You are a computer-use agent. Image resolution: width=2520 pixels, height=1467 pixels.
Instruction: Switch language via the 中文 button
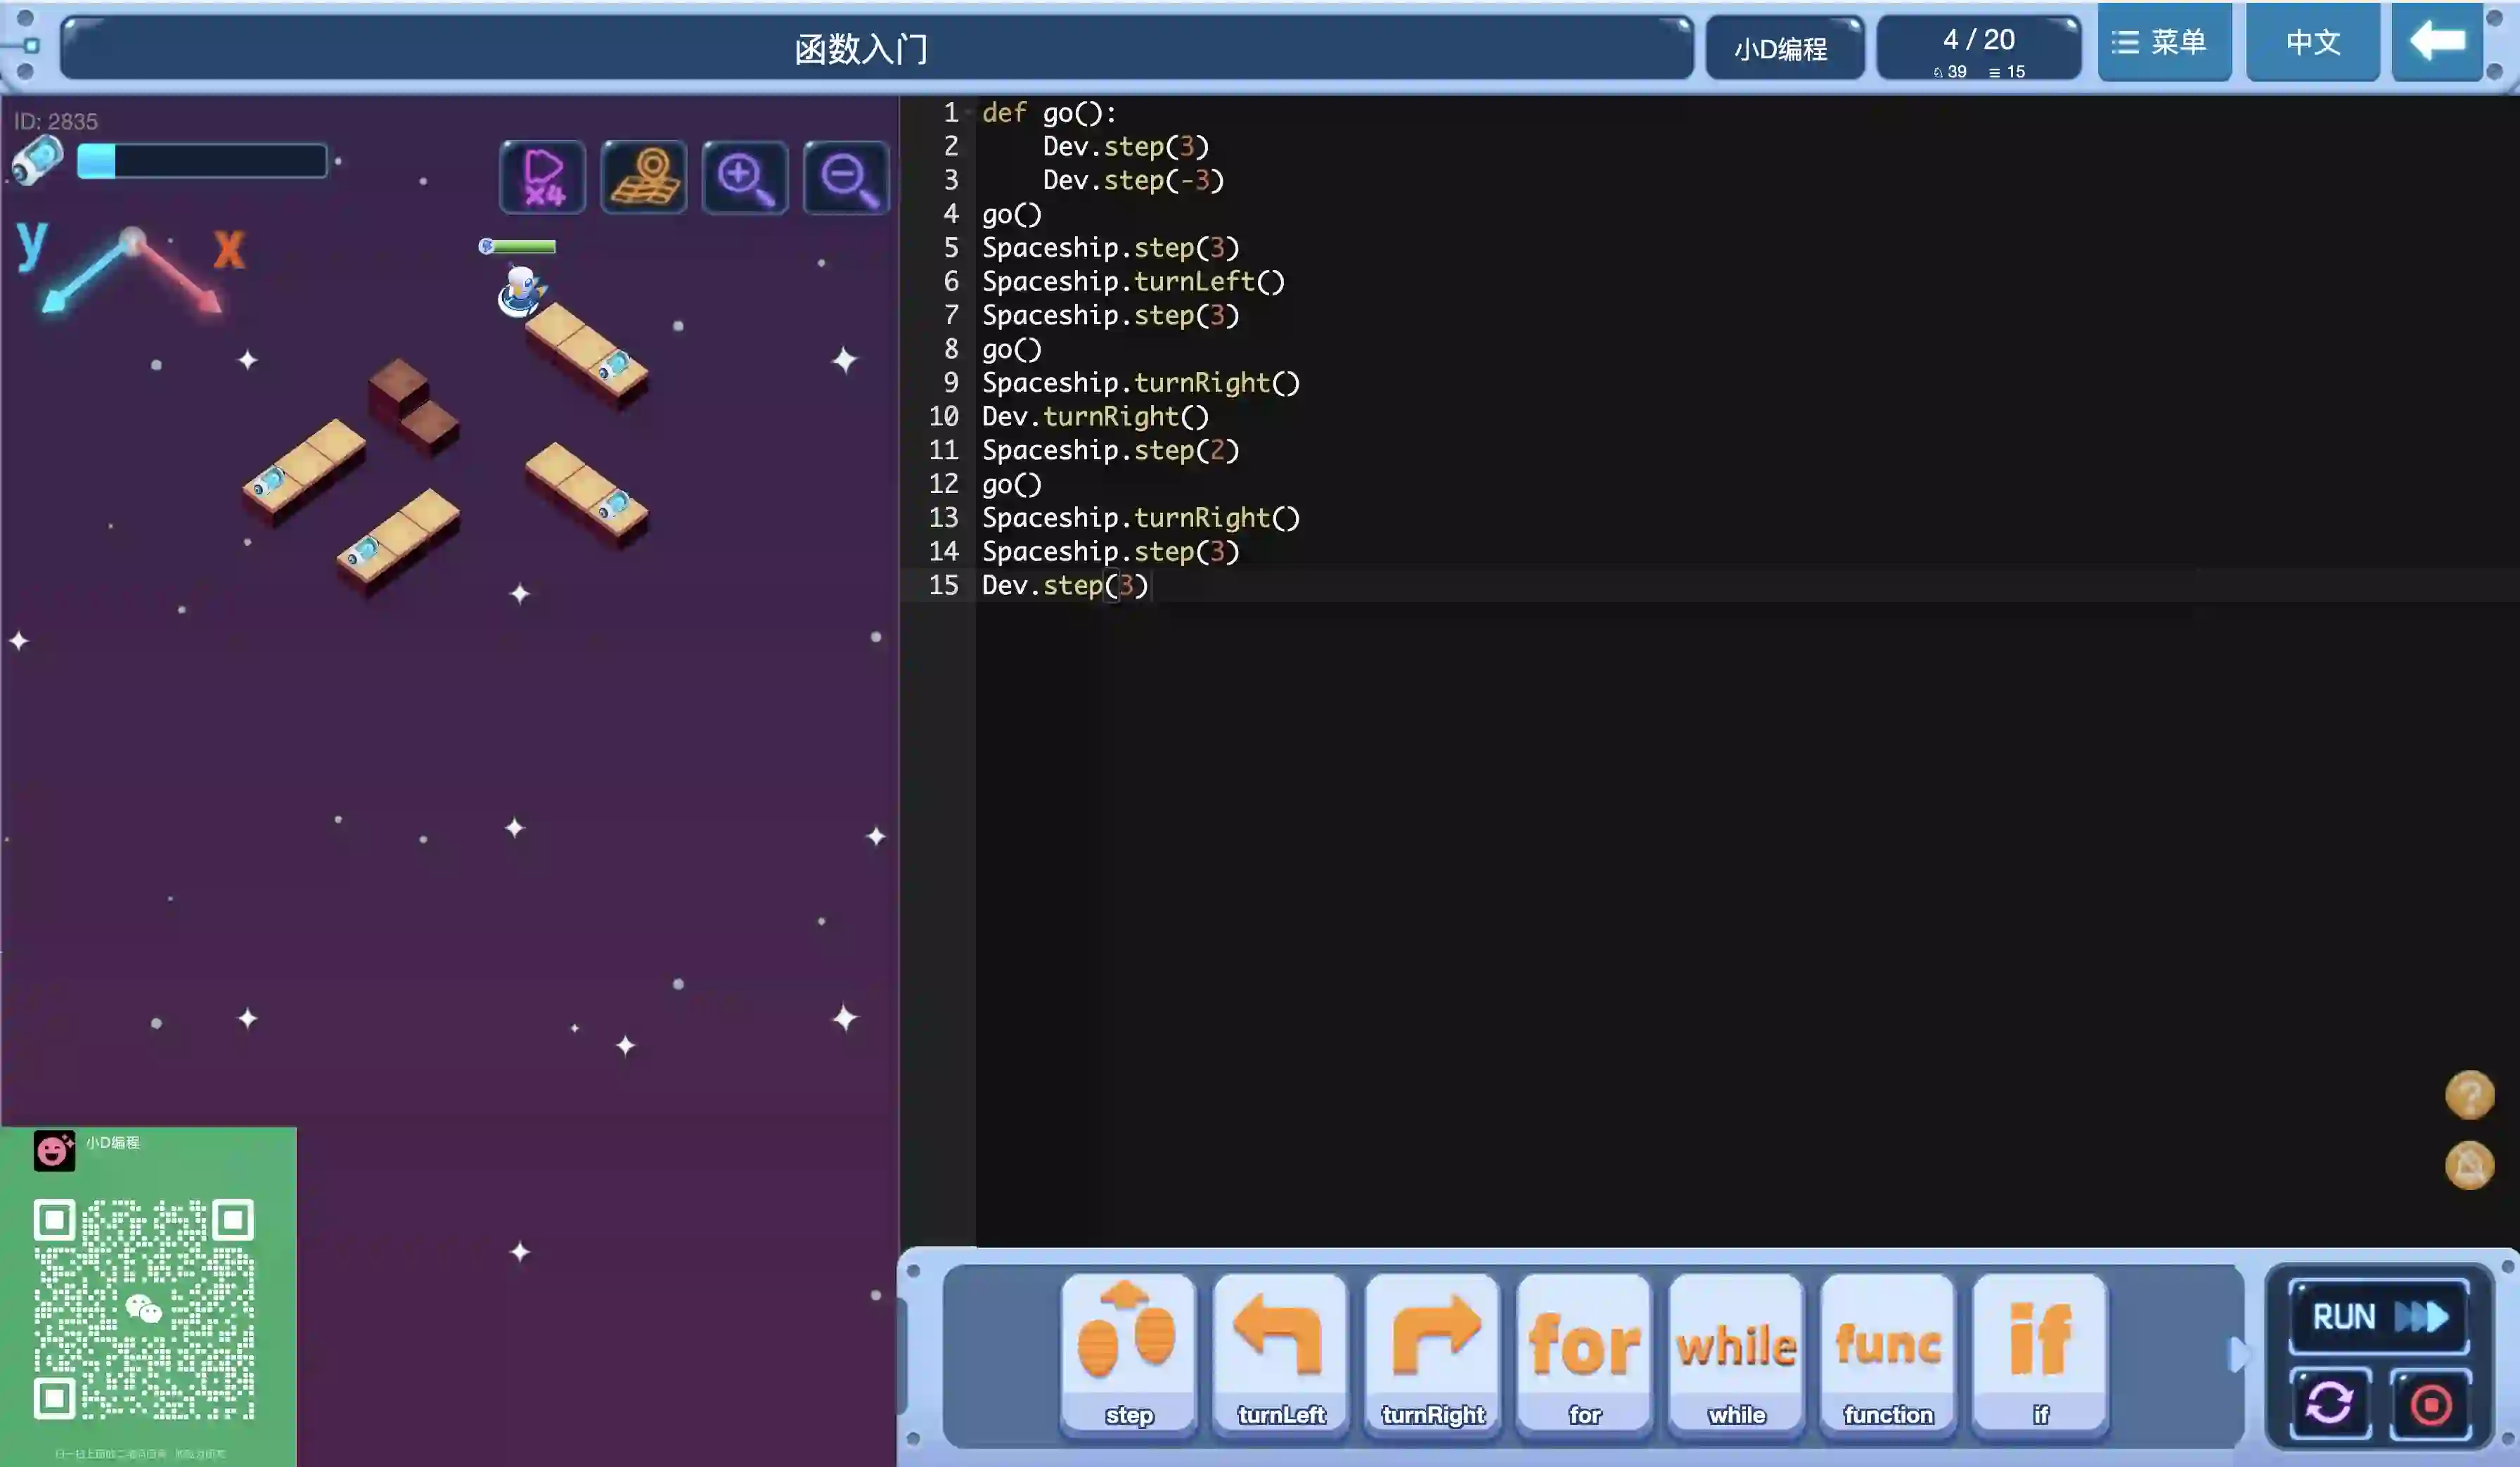[x=2312, y=42]
